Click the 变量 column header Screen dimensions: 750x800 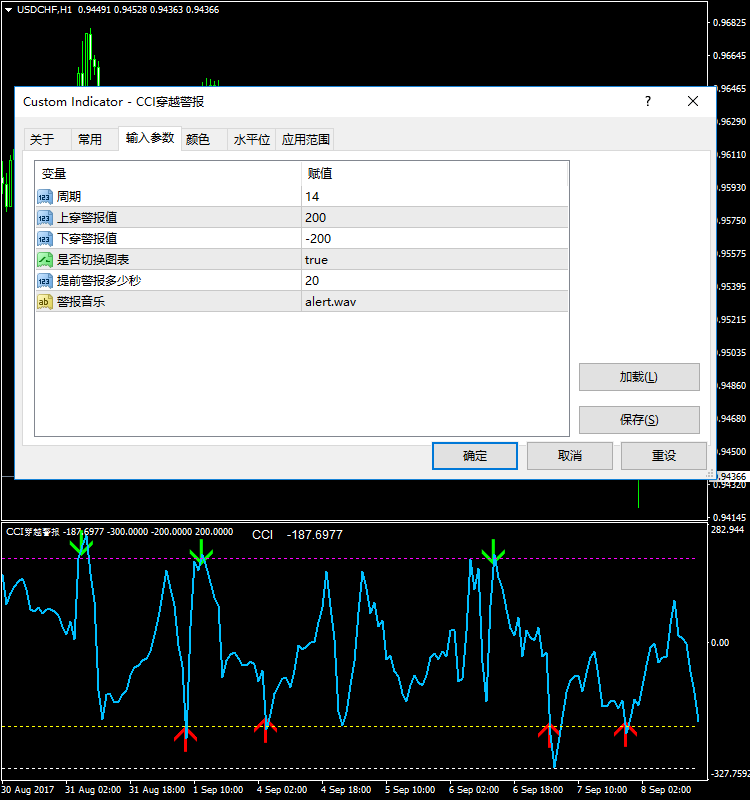[x=168, y=174]
